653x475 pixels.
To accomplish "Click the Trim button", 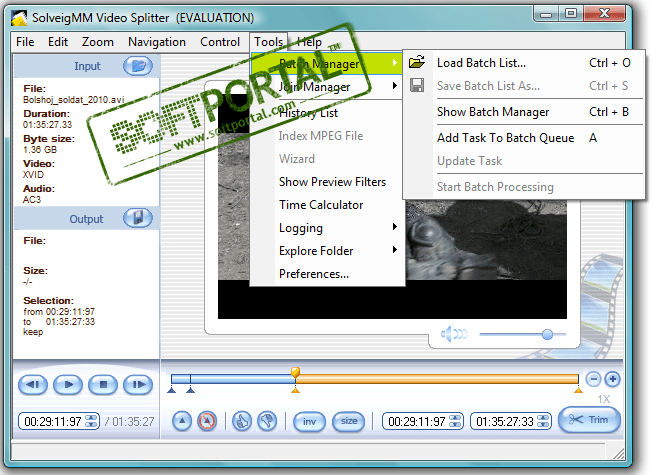I will click(589, 420).
